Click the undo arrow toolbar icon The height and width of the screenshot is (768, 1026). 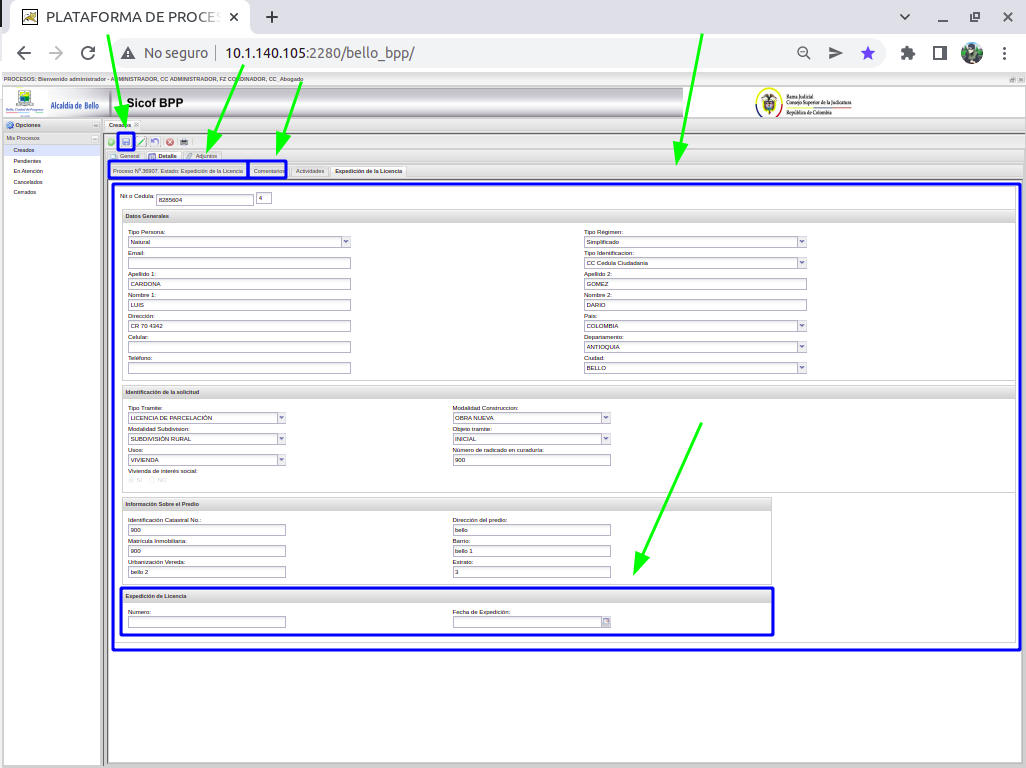pyautogui.click(x=156, y=142)
